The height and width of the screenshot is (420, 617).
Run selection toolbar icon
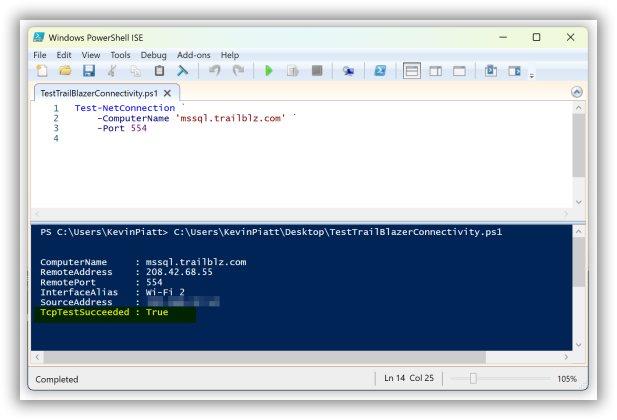click(293, 71)
